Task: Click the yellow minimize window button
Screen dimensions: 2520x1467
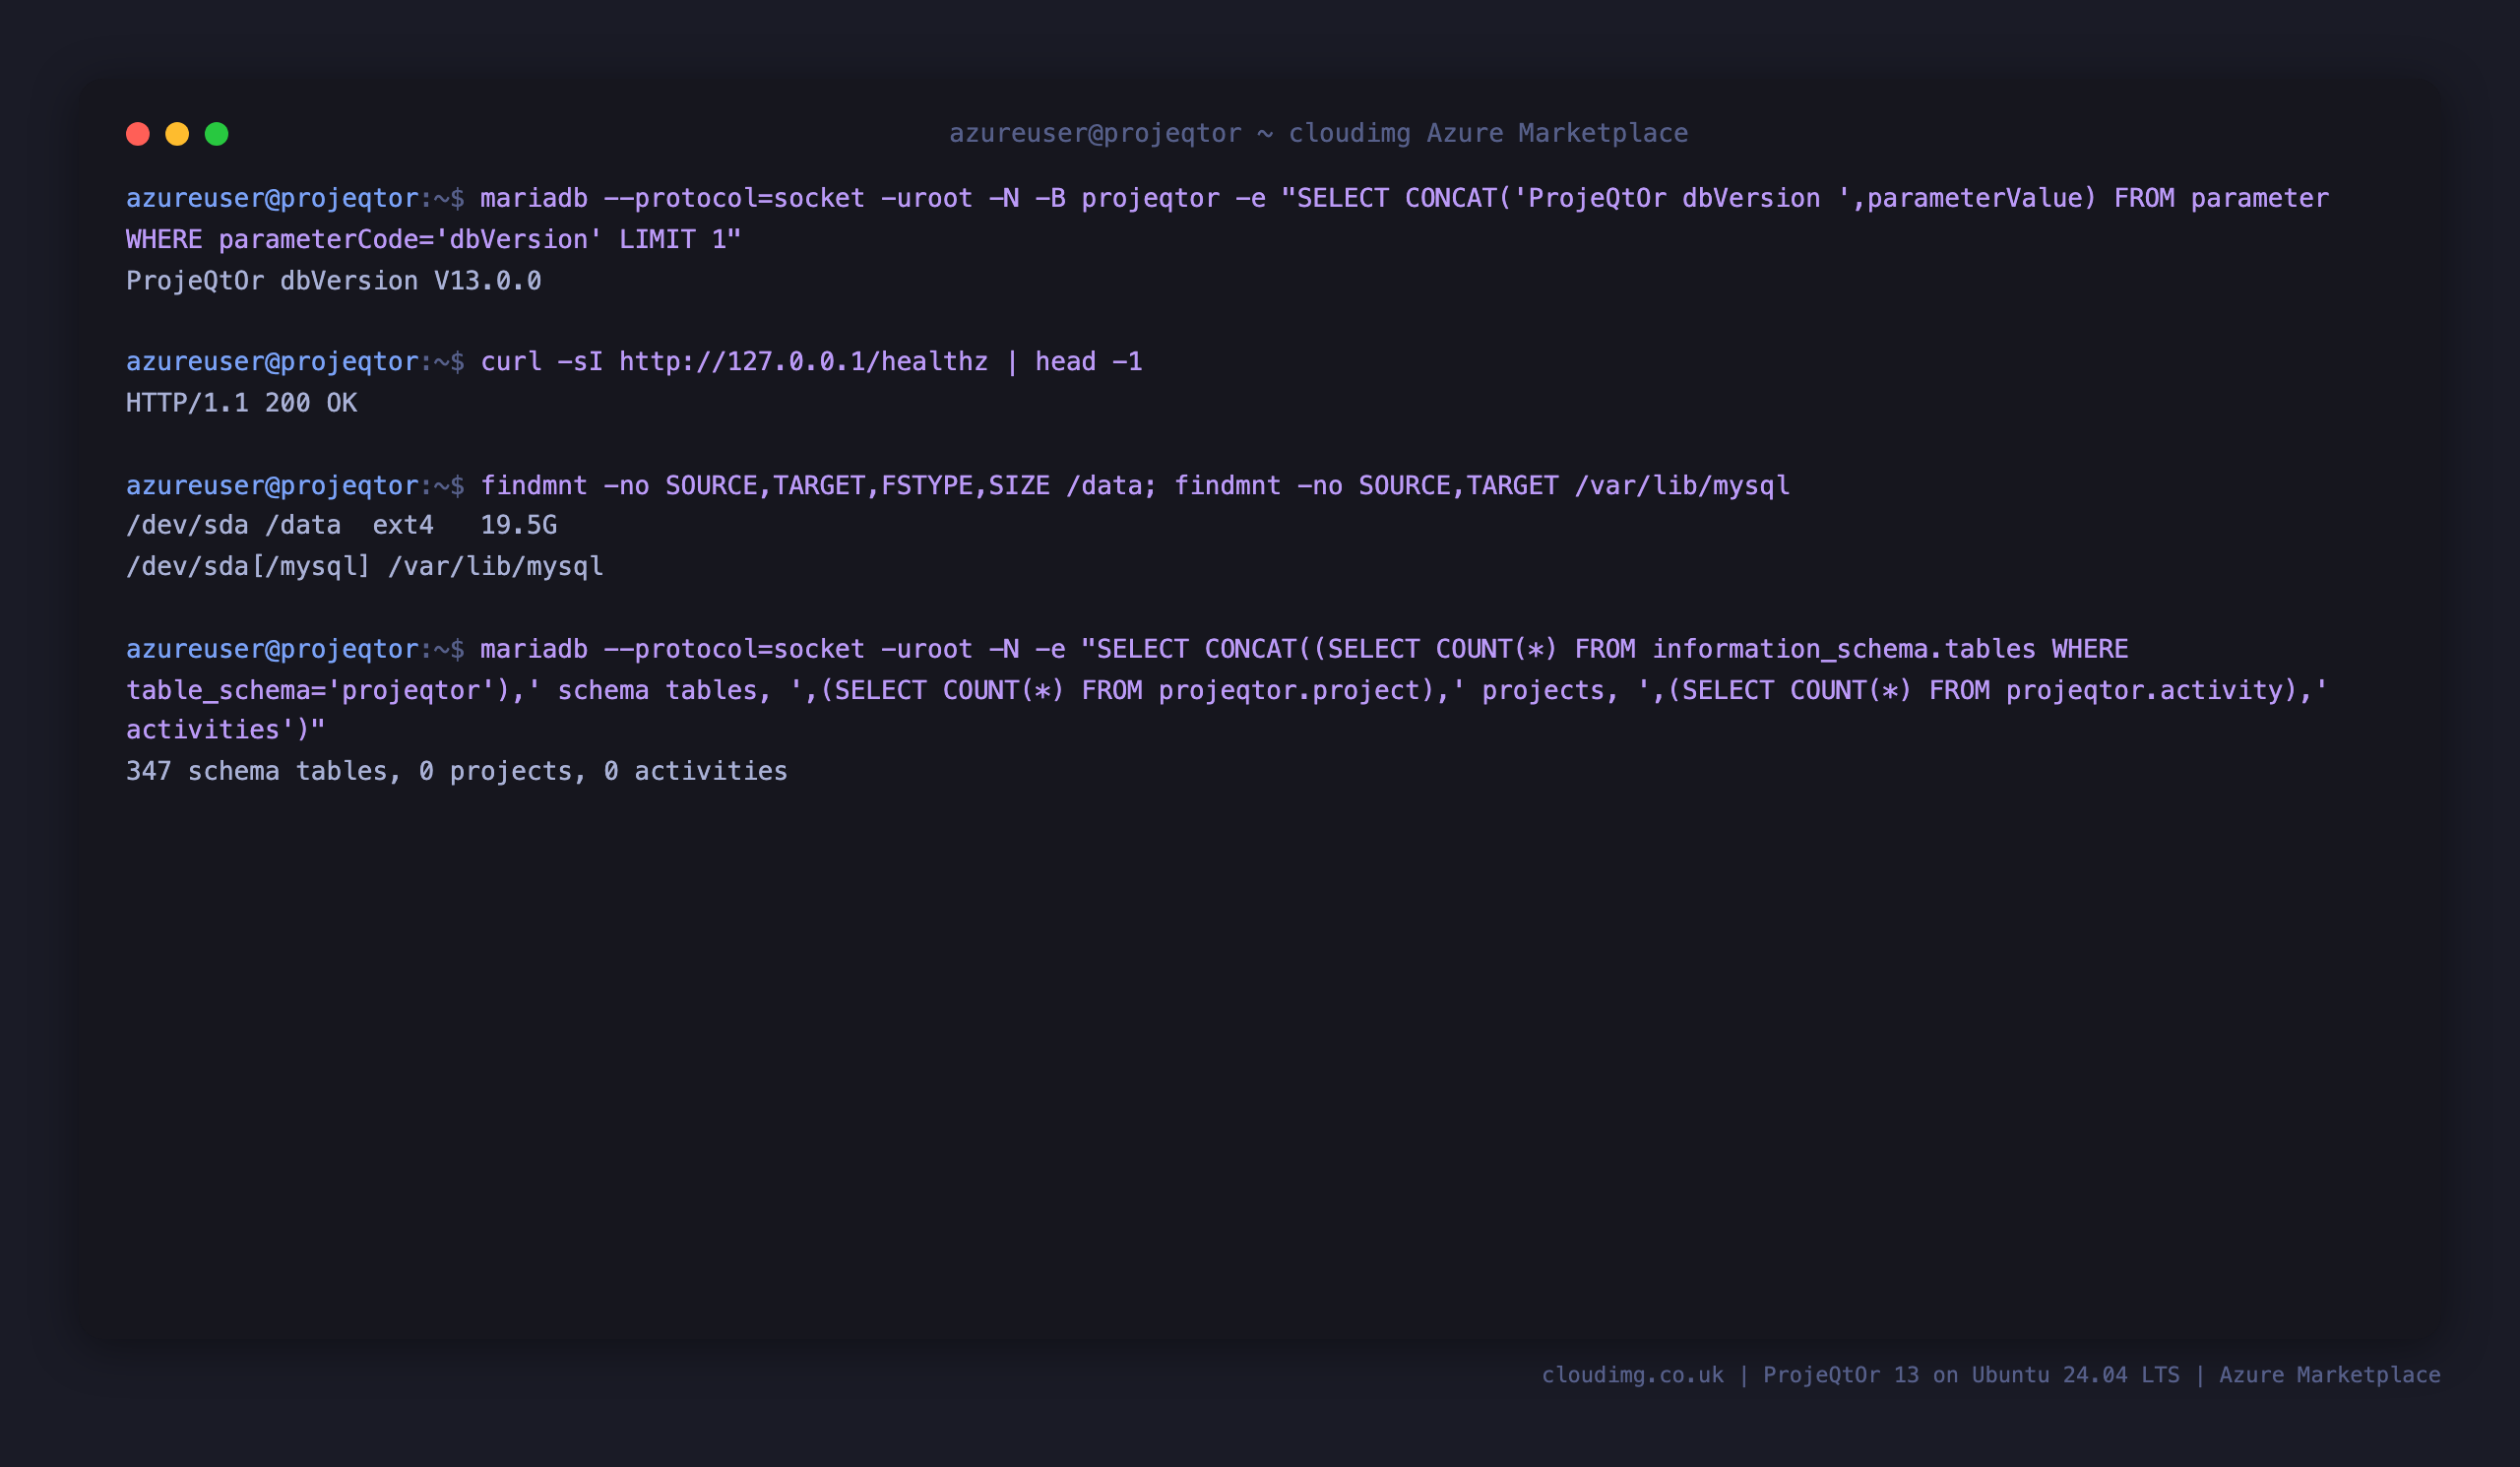Action: 177,134
